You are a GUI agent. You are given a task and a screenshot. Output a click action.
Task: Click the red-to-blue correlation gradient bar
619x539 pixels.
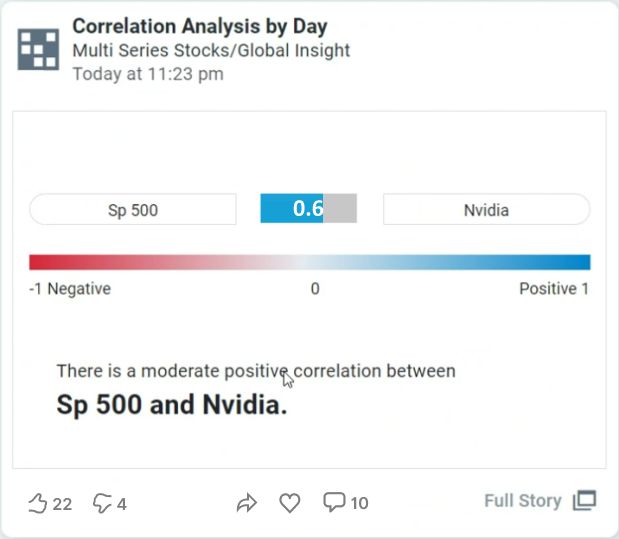[309, 263]
